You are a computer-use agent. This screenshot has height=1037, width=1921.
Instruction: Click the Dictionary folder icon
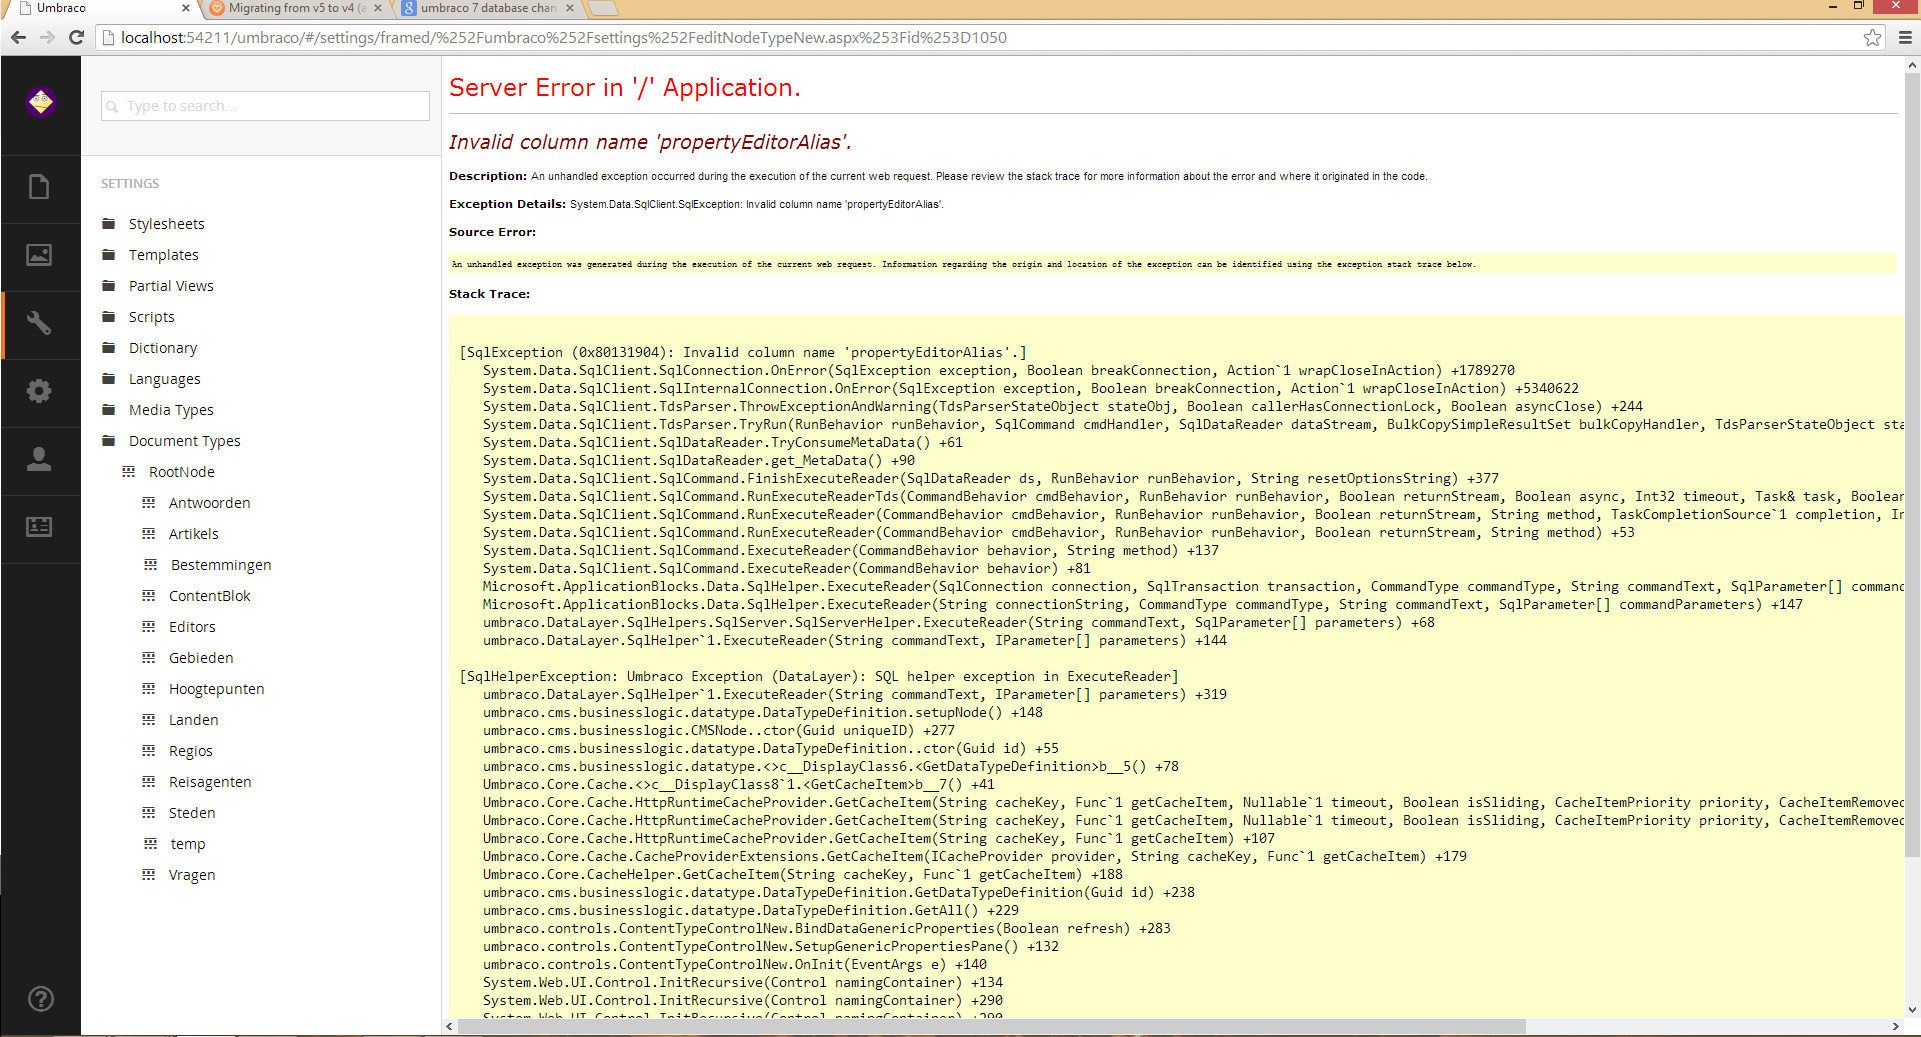pyautogui.click(x=109, y=348)
